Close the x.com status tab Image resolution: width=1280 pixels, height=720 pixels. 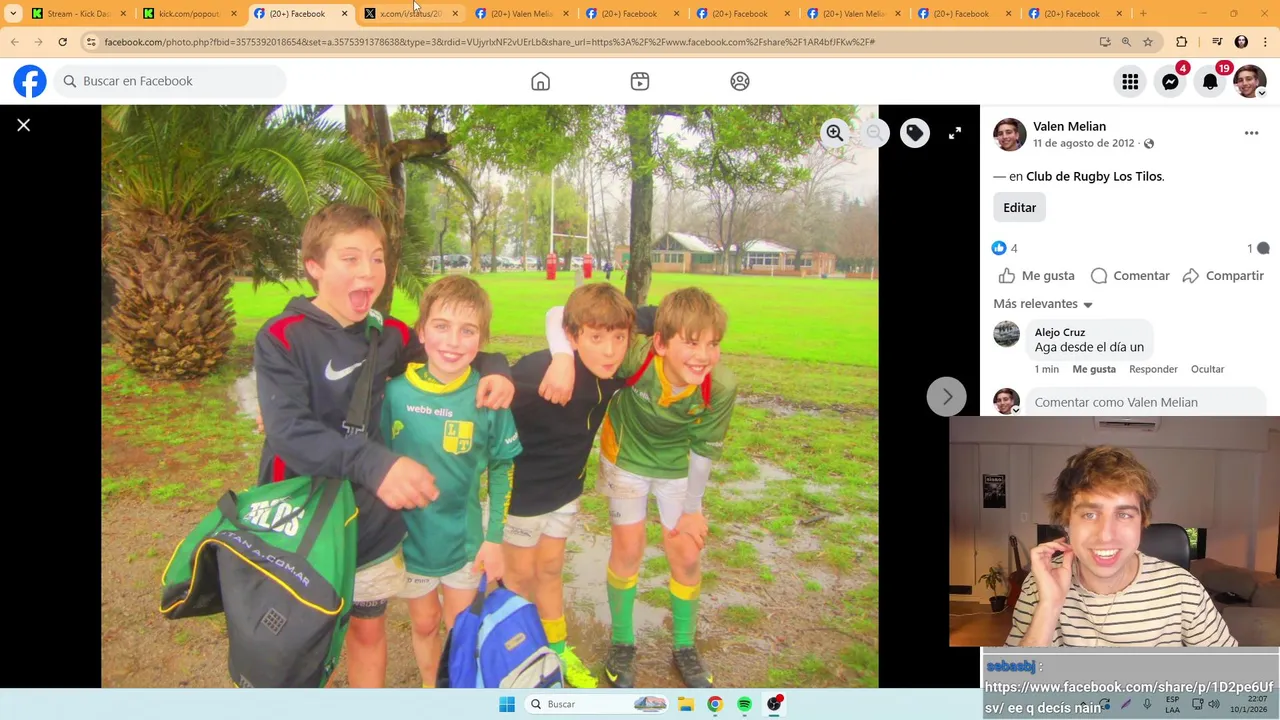455,14
